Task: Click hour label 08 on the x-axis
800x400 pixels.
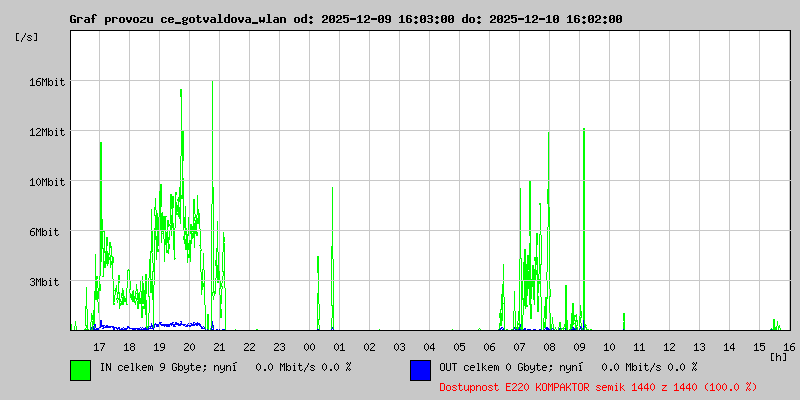Action: pos(549,347)
